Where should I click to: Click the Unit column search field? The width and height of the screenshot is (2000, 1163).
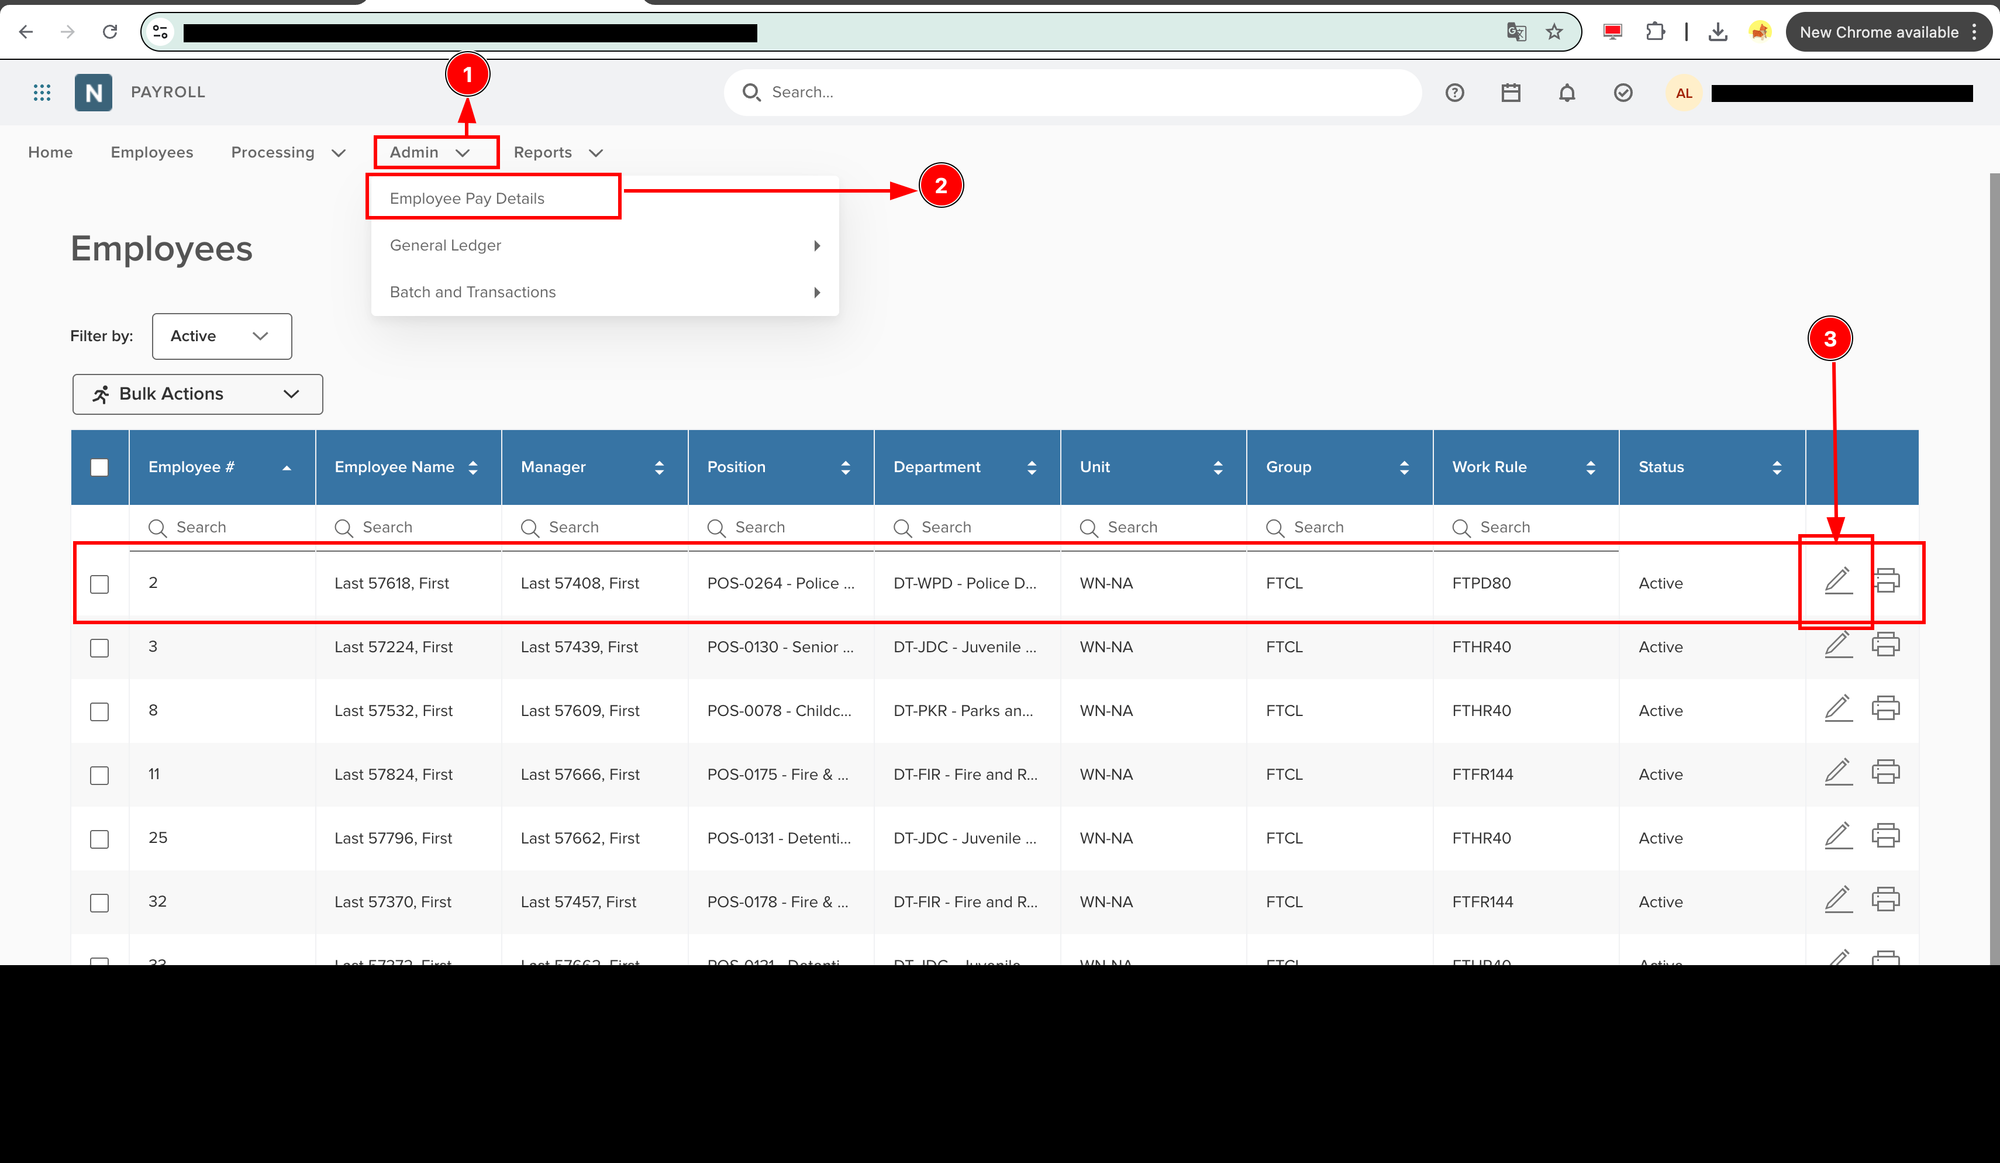[1152, 527]
